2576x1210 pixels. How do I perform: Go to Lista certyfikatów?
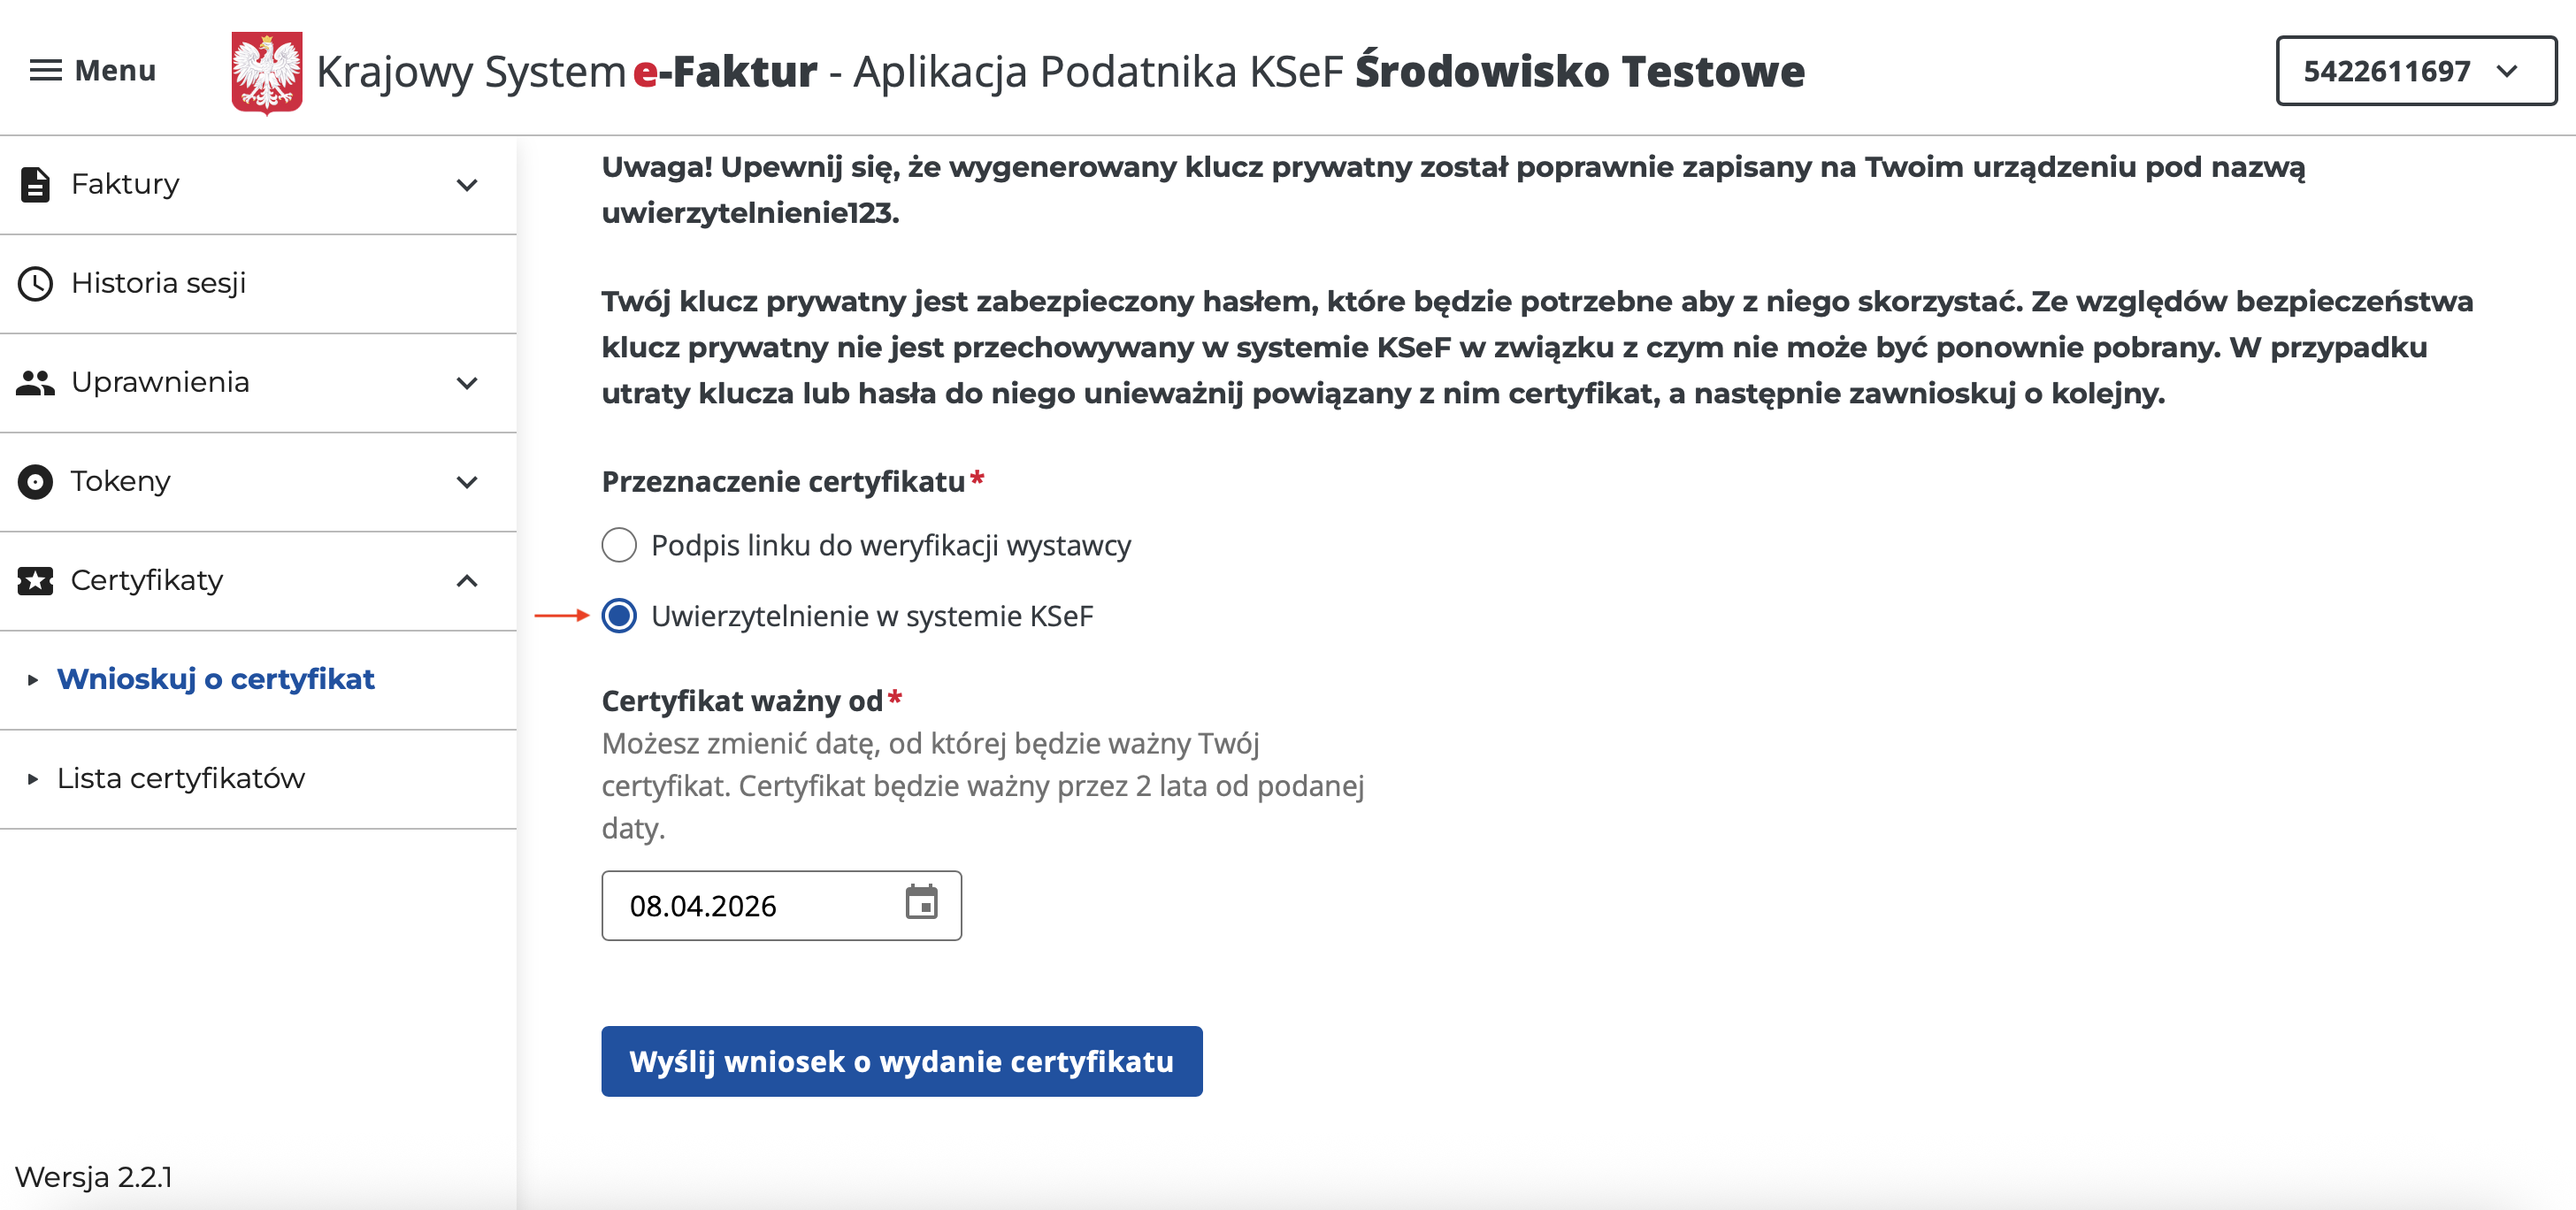181,778
